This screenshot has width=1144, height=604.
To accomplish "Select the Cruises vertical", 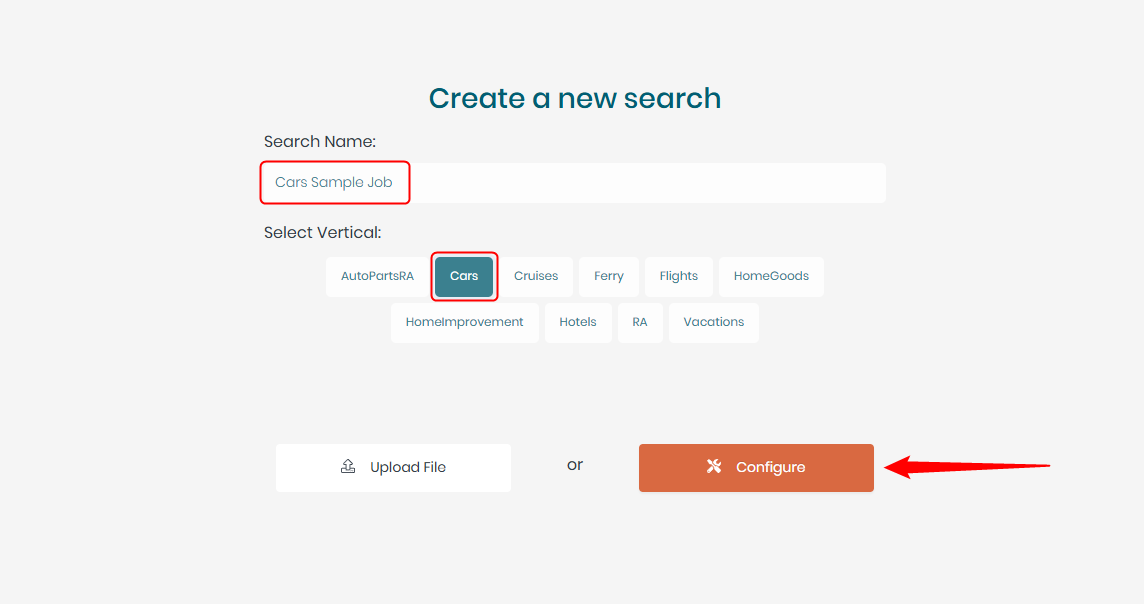I will click(536, 276).
